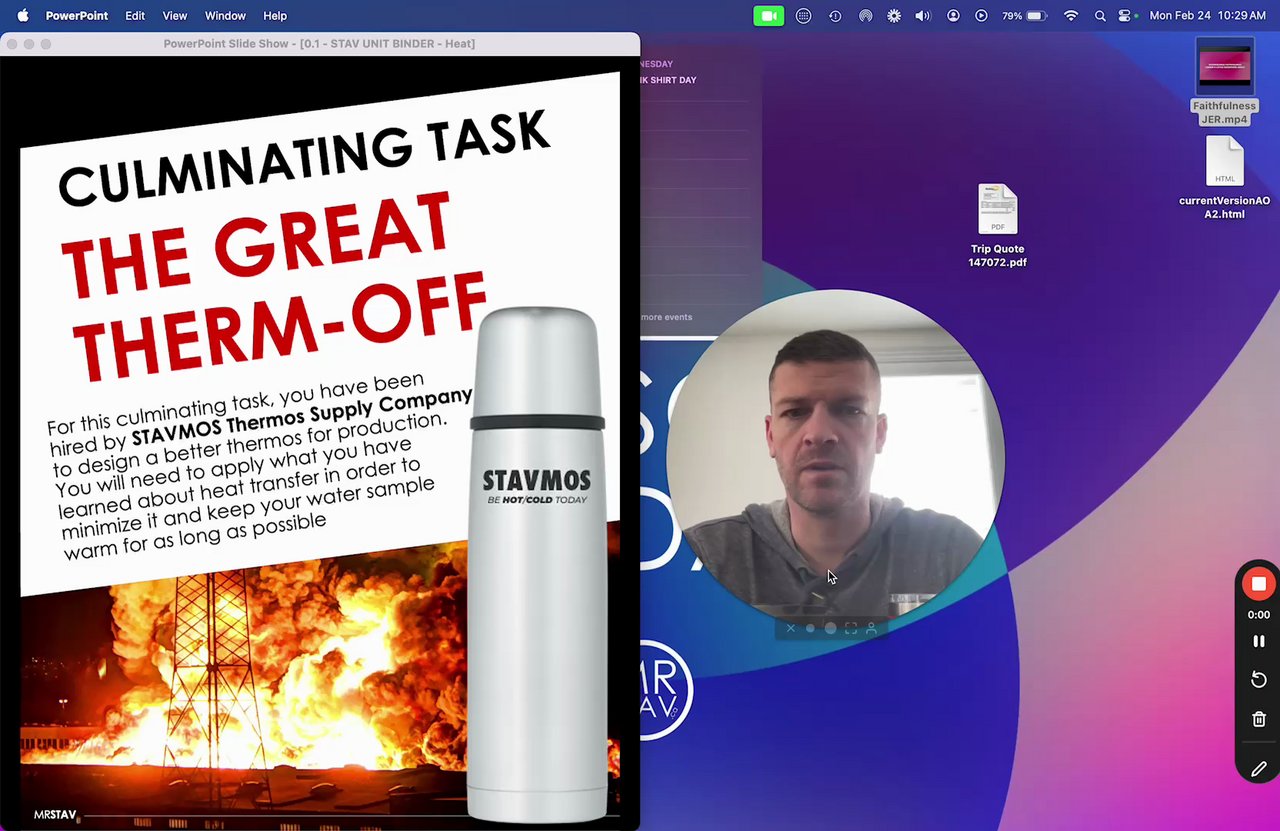Open the pencil drawing tool
The image size is (1280, 831).
[x=1259, y=769]
